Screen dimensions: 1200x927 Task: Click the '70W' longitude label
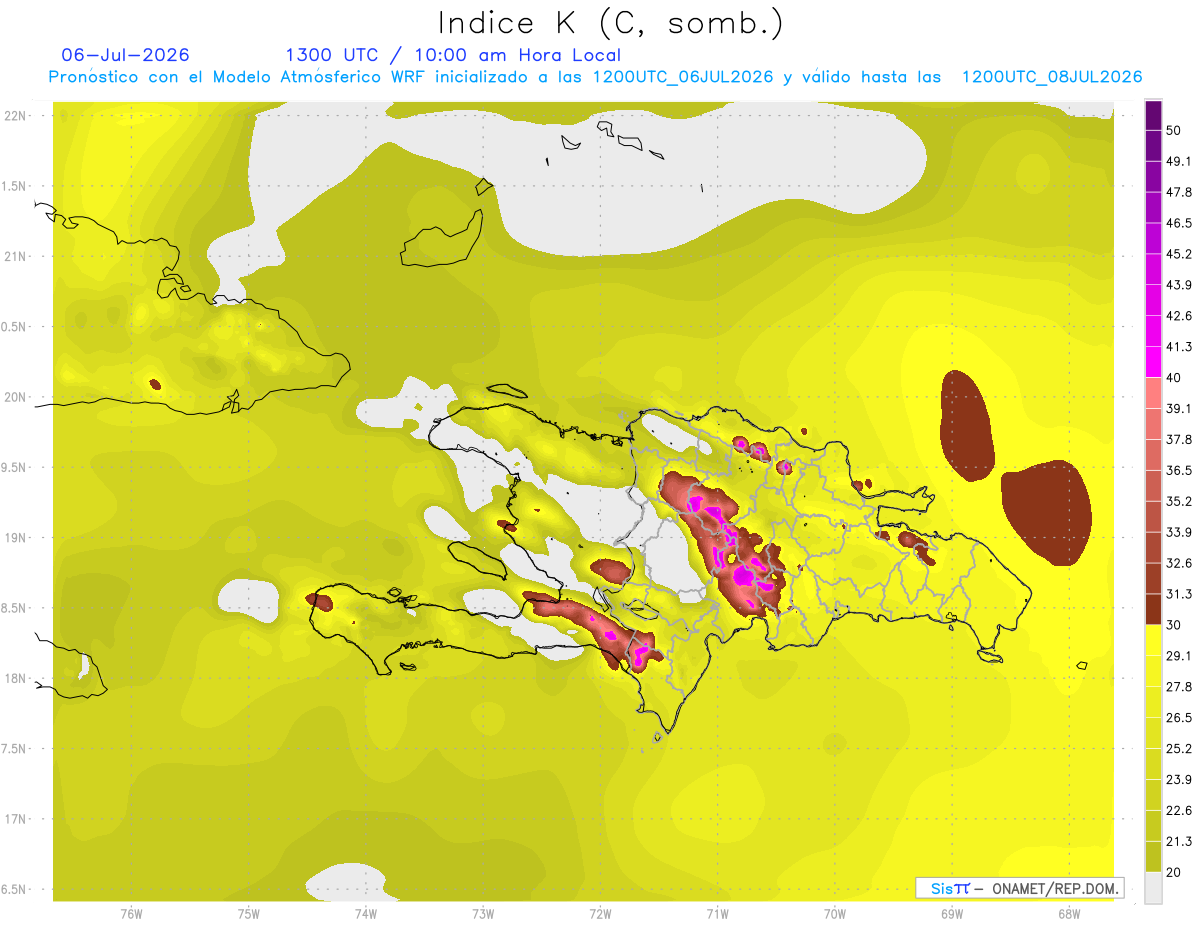835,914
